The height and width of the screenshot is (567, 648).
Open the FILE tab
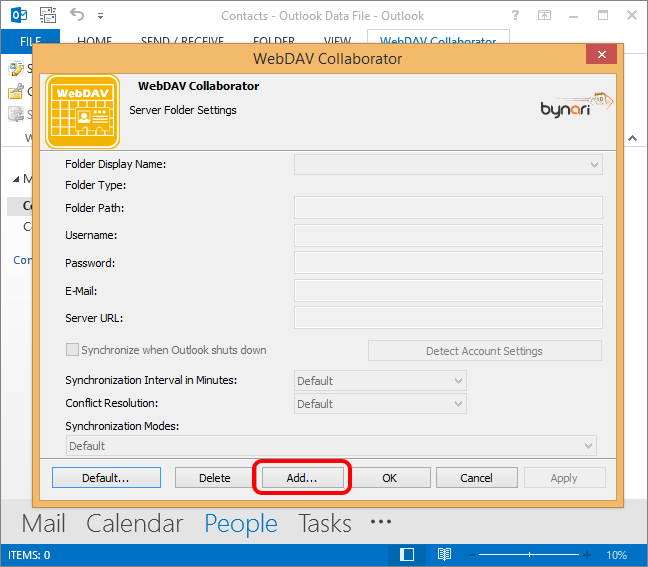pos(31,41)
